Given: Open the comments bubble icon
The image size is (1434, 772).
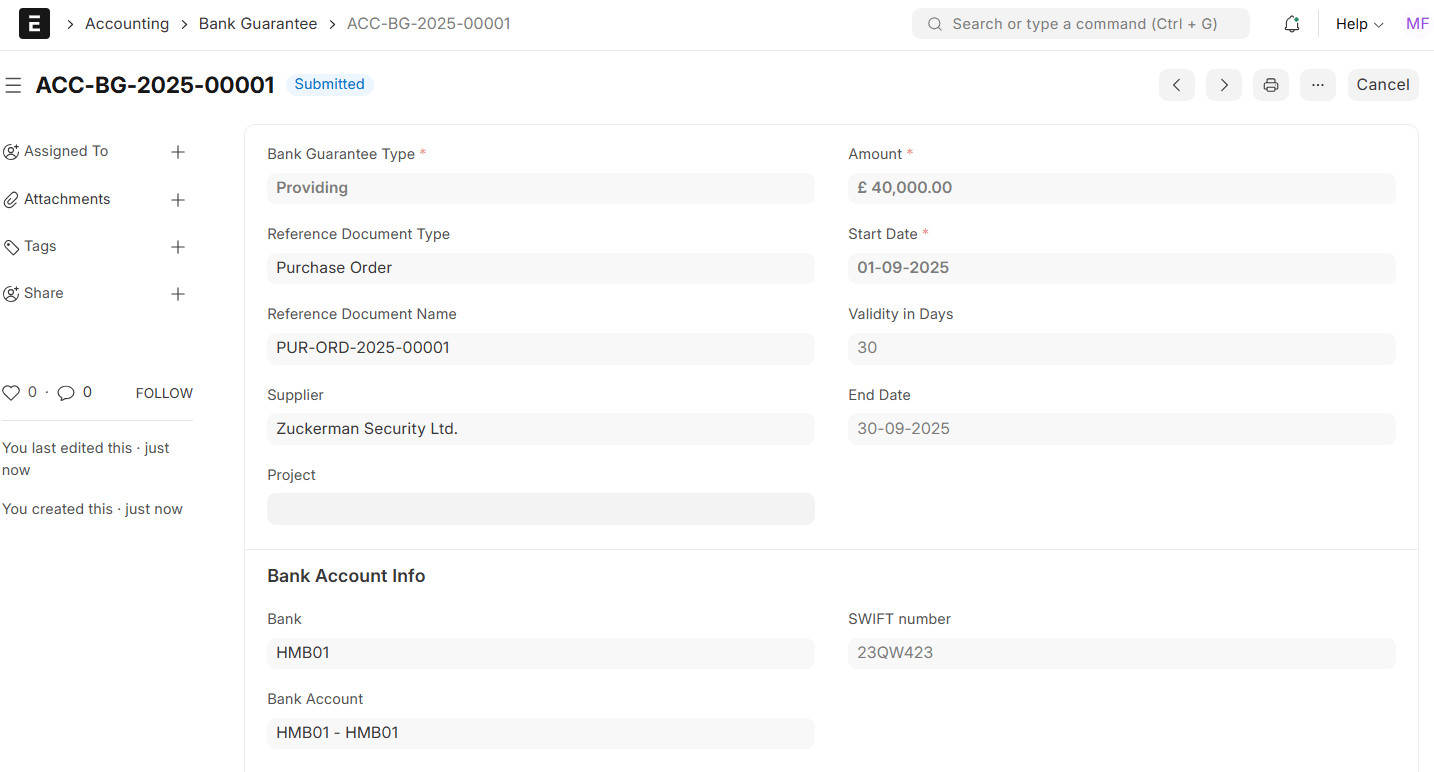Looking at the screenshot, I should tap(66, 393).
